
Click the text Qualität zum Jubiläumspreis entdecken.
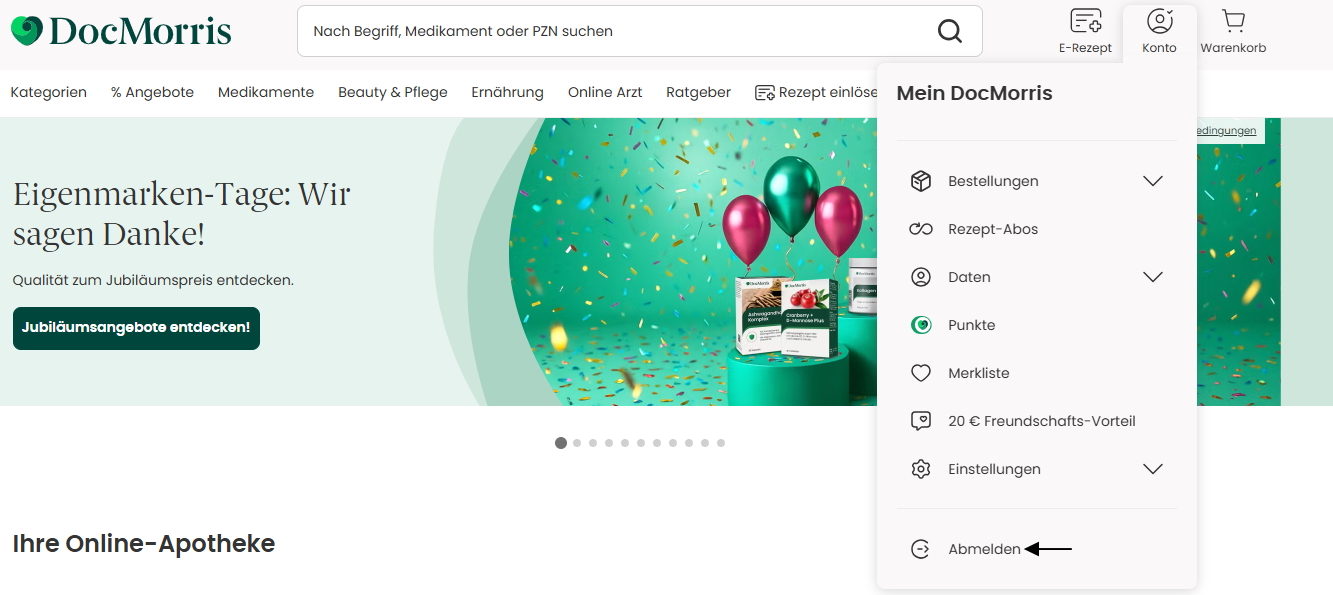[153, 280]
